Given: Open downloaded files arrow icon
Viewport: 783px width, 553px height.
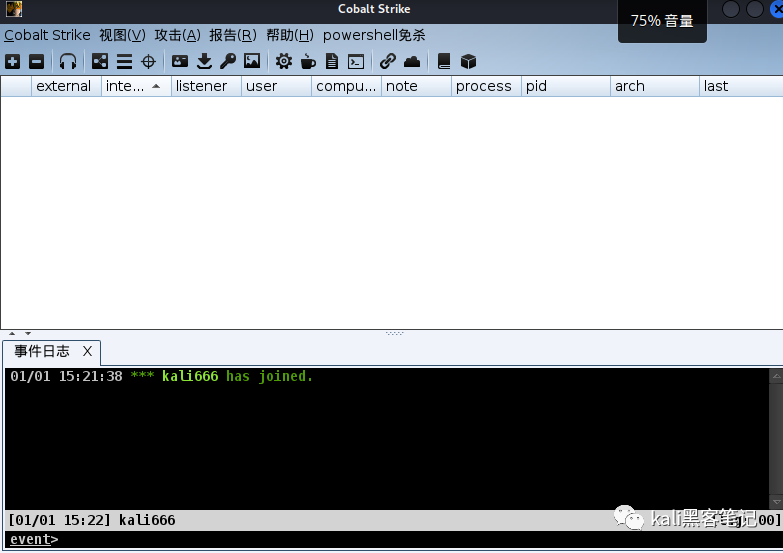Looking at the screenshot, I should pos(204,61).
